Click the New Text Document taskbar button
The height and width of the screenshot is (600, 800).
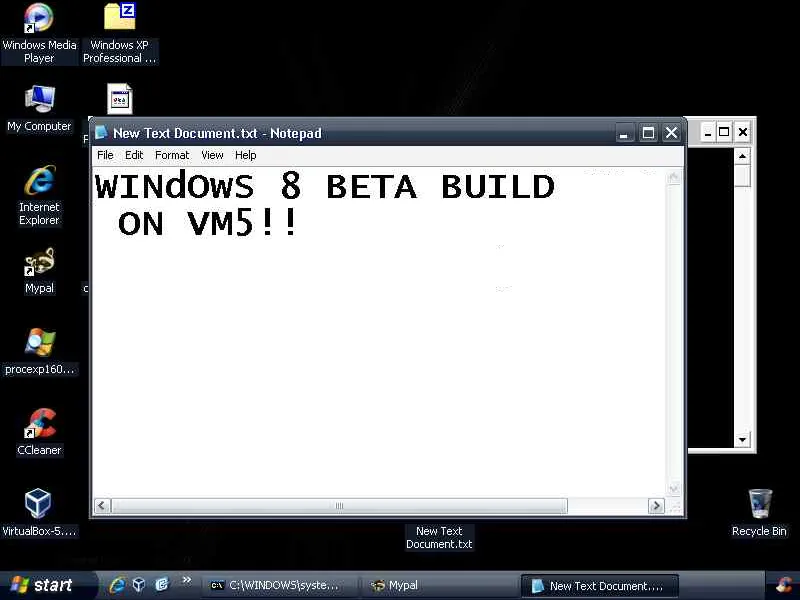click(x=599, y=586)
